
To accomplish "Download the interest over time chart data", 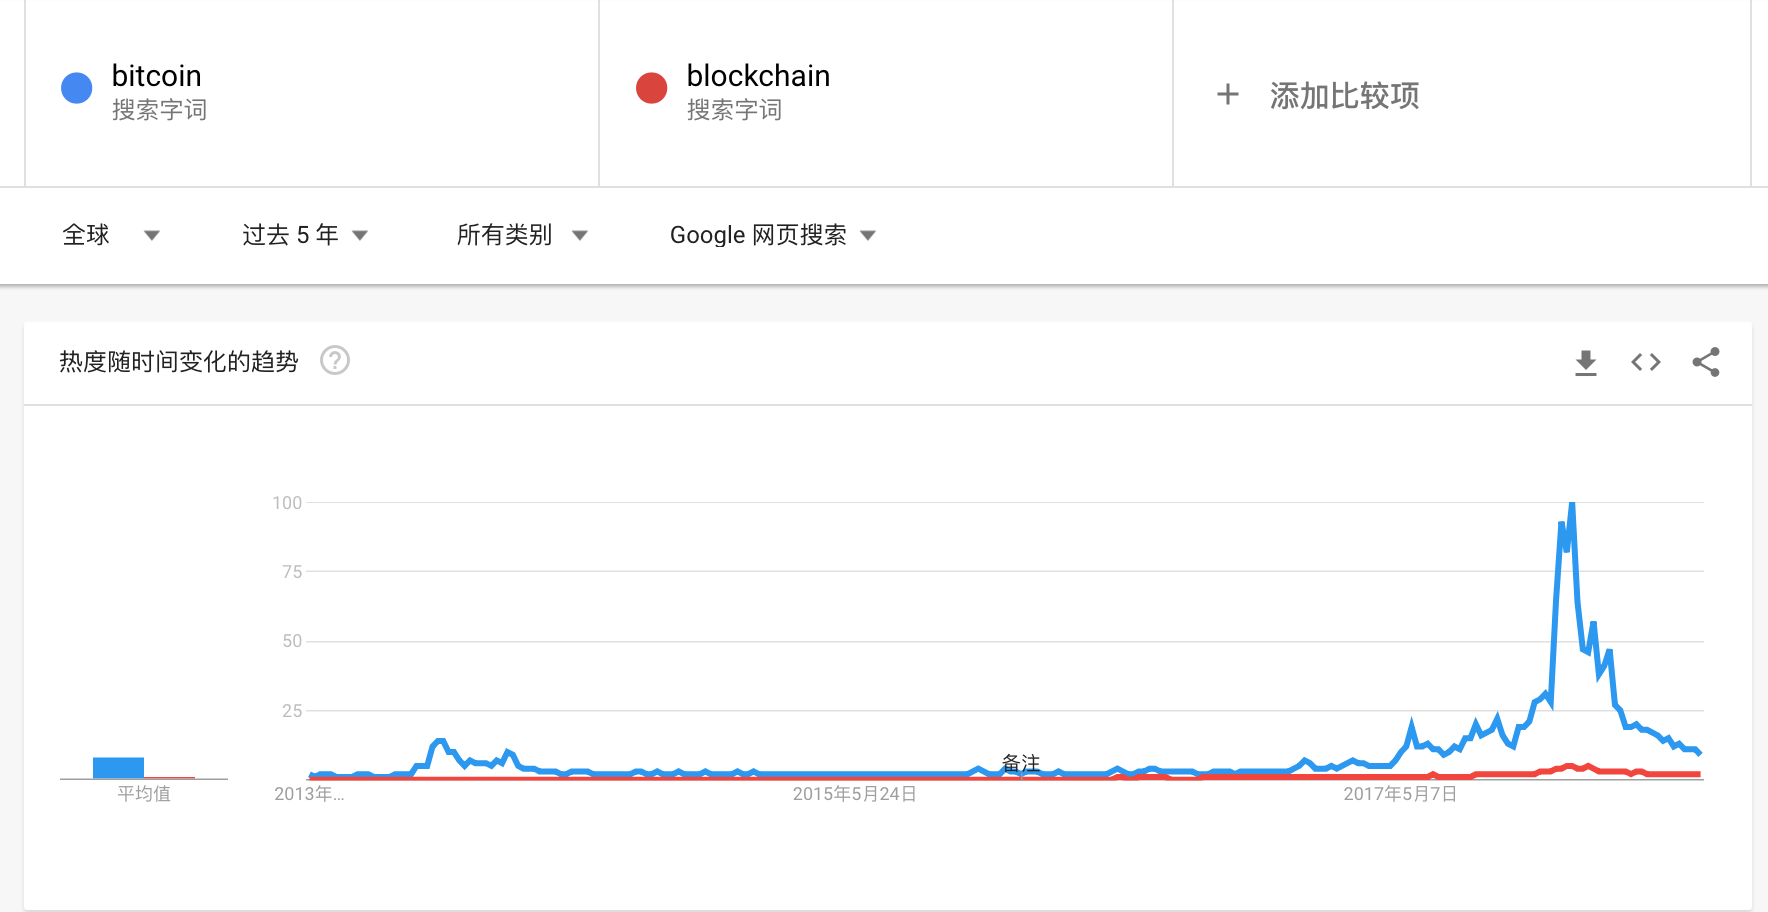I will [x=1585, y=363].
